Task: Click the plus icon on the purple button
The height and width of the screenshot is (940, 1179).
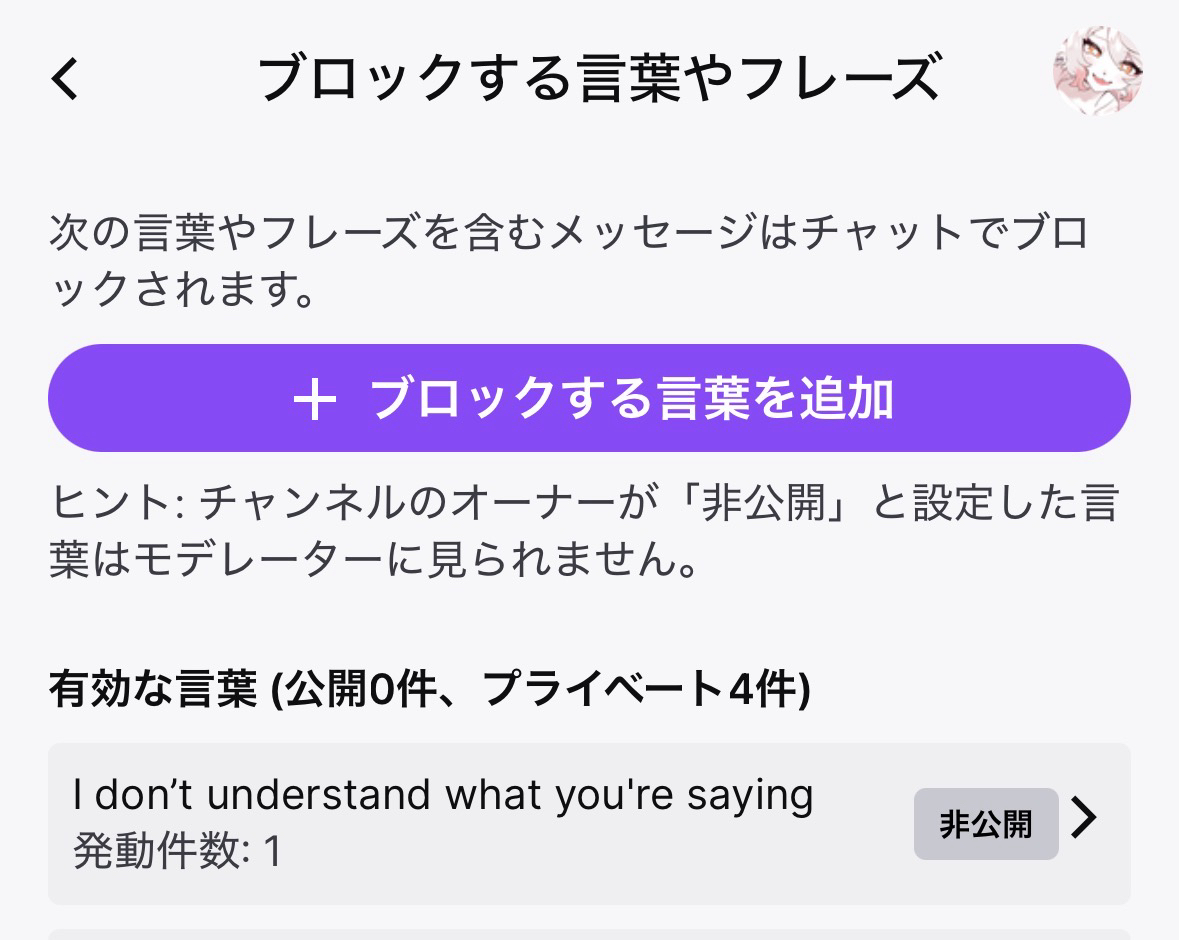Action: click(314, 399)
